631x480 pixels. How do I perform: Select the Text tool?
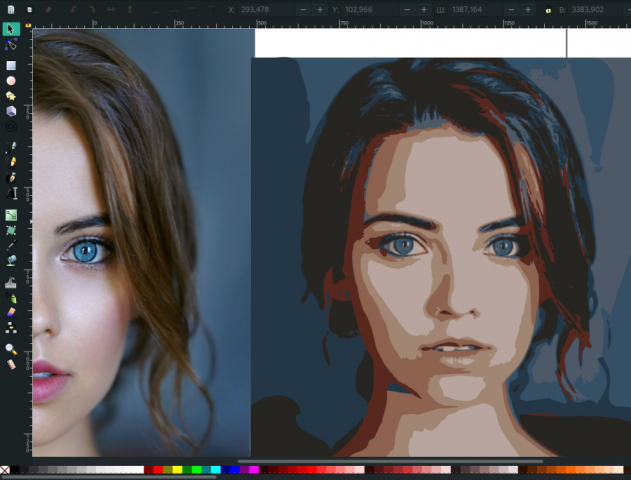tap(11, 194)
